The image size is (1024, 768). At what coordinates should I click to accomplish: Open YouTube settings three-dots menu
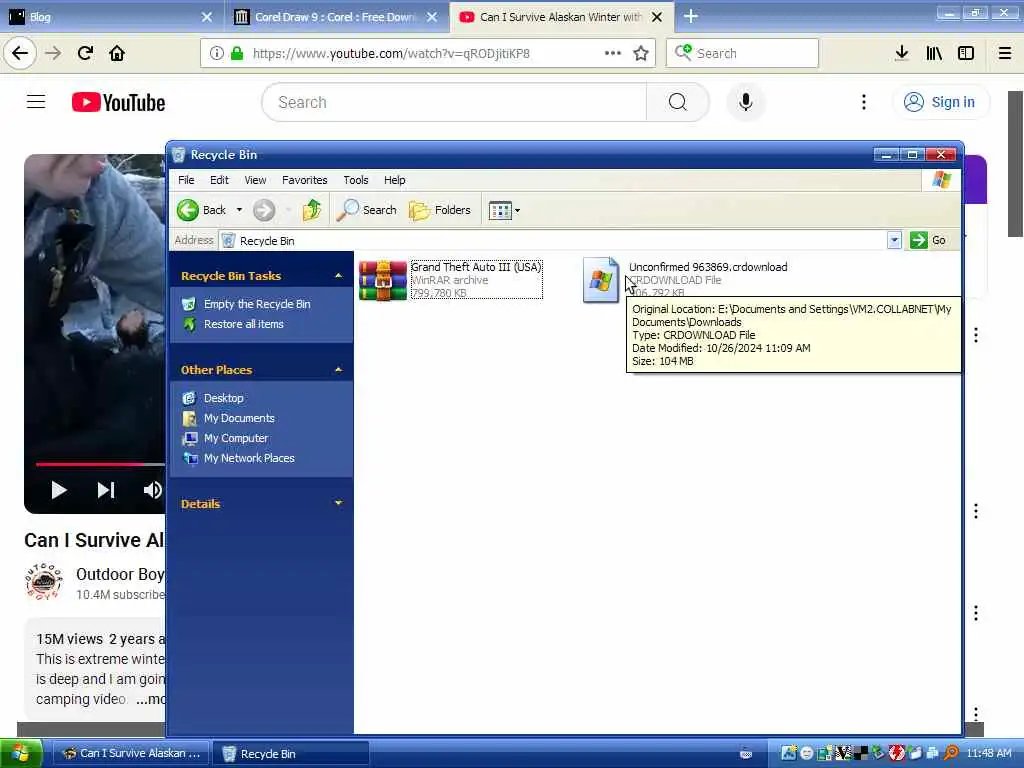coord(864,103)
